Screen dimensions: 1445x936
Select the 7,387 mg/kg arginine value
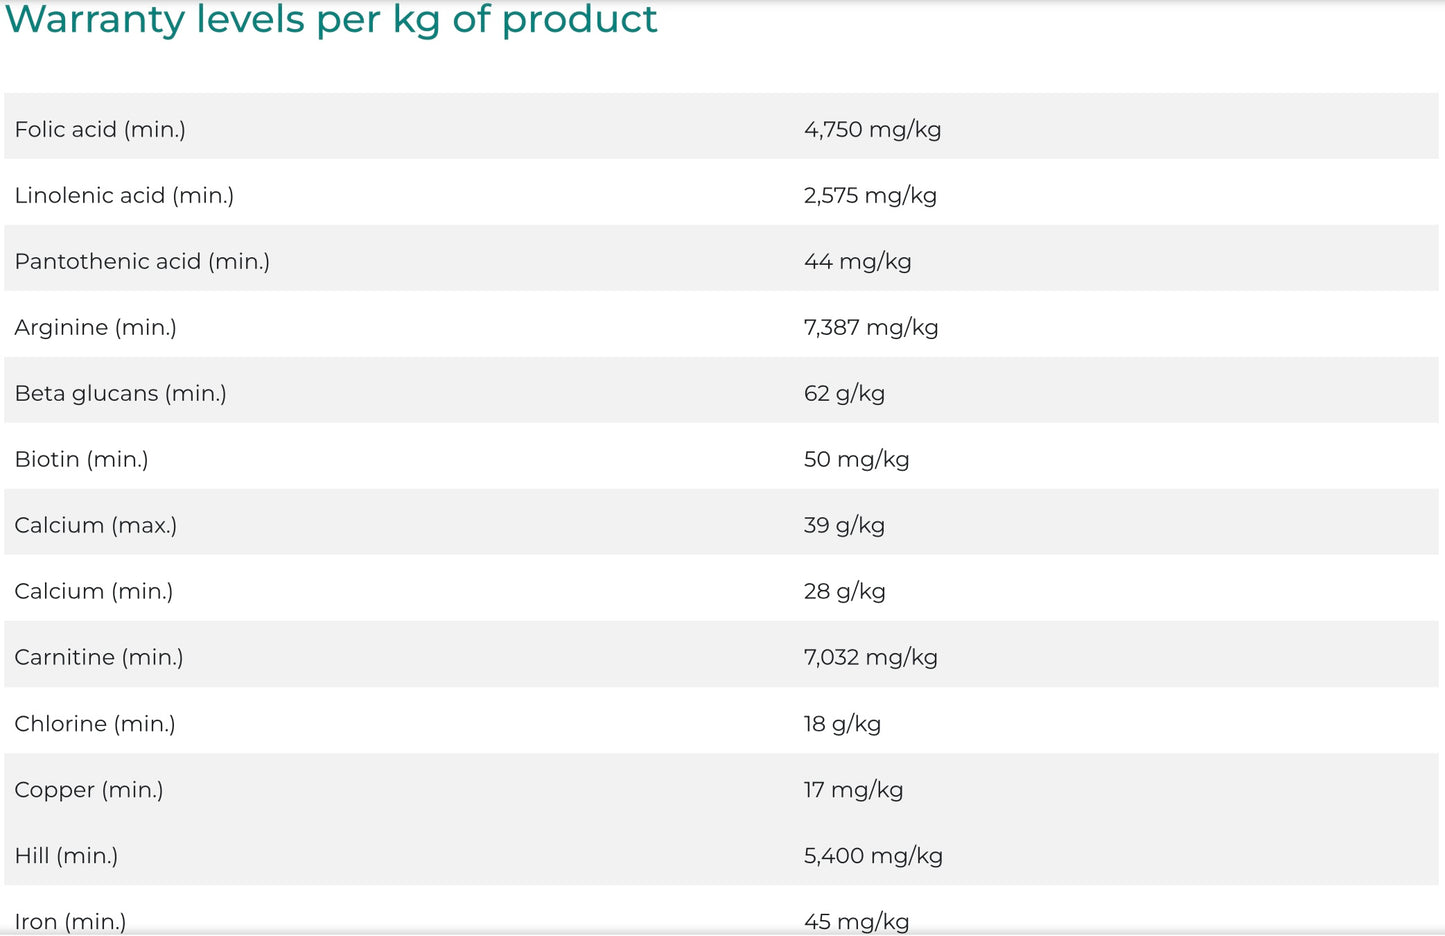point(871,327)
